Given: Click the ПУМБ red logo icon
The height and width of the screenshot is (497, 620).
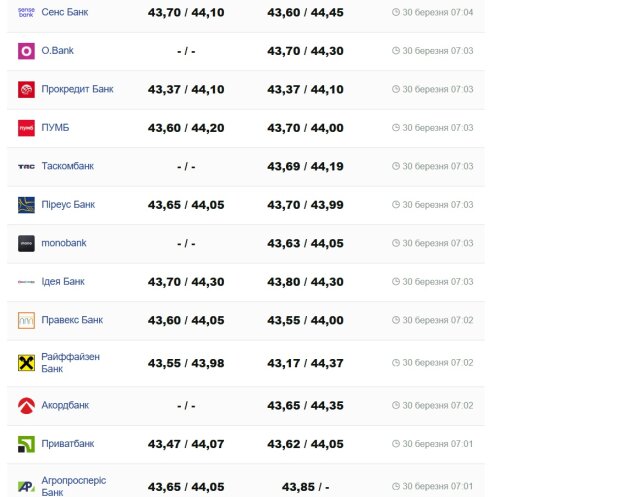Looking at the screenshot, I should pos(26,128).
